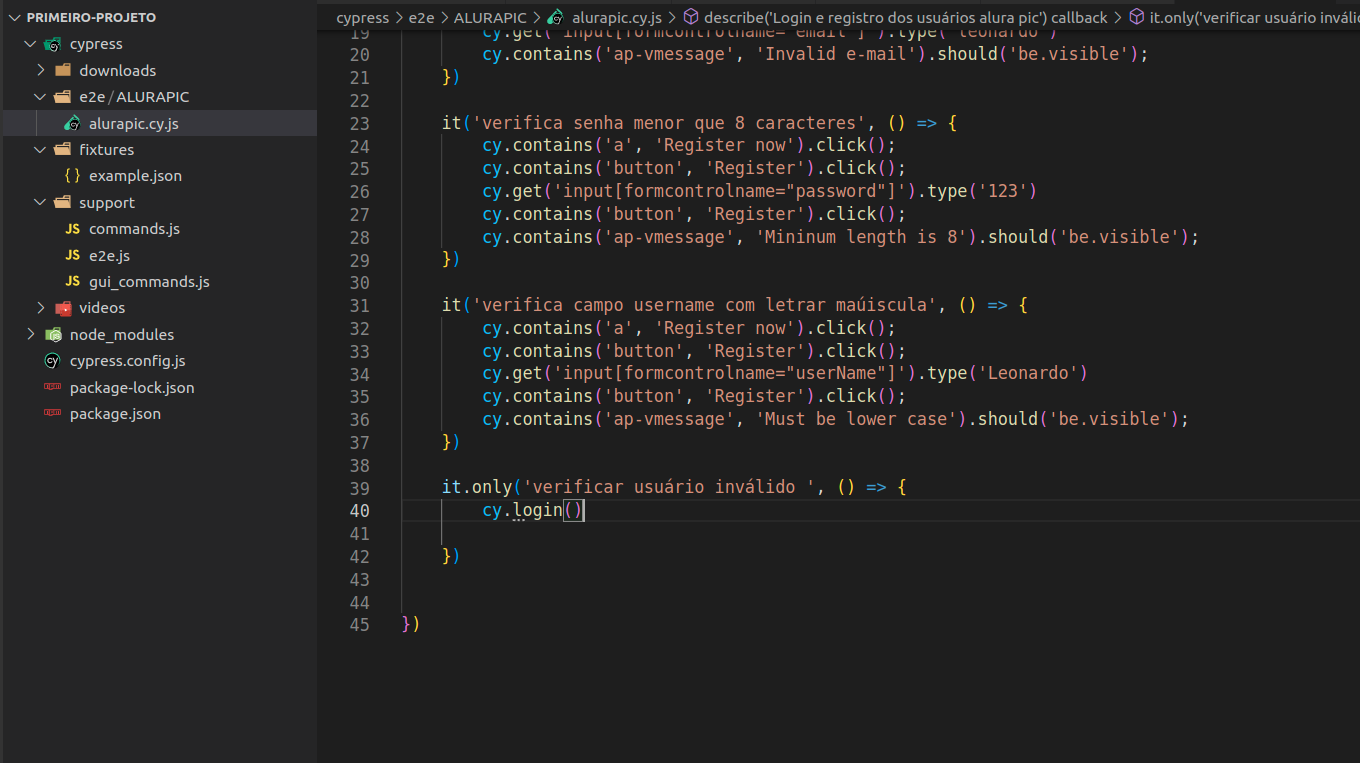Collapse the cypress folder chevron
1360x763 pixels.
click(x=31, y=44)
